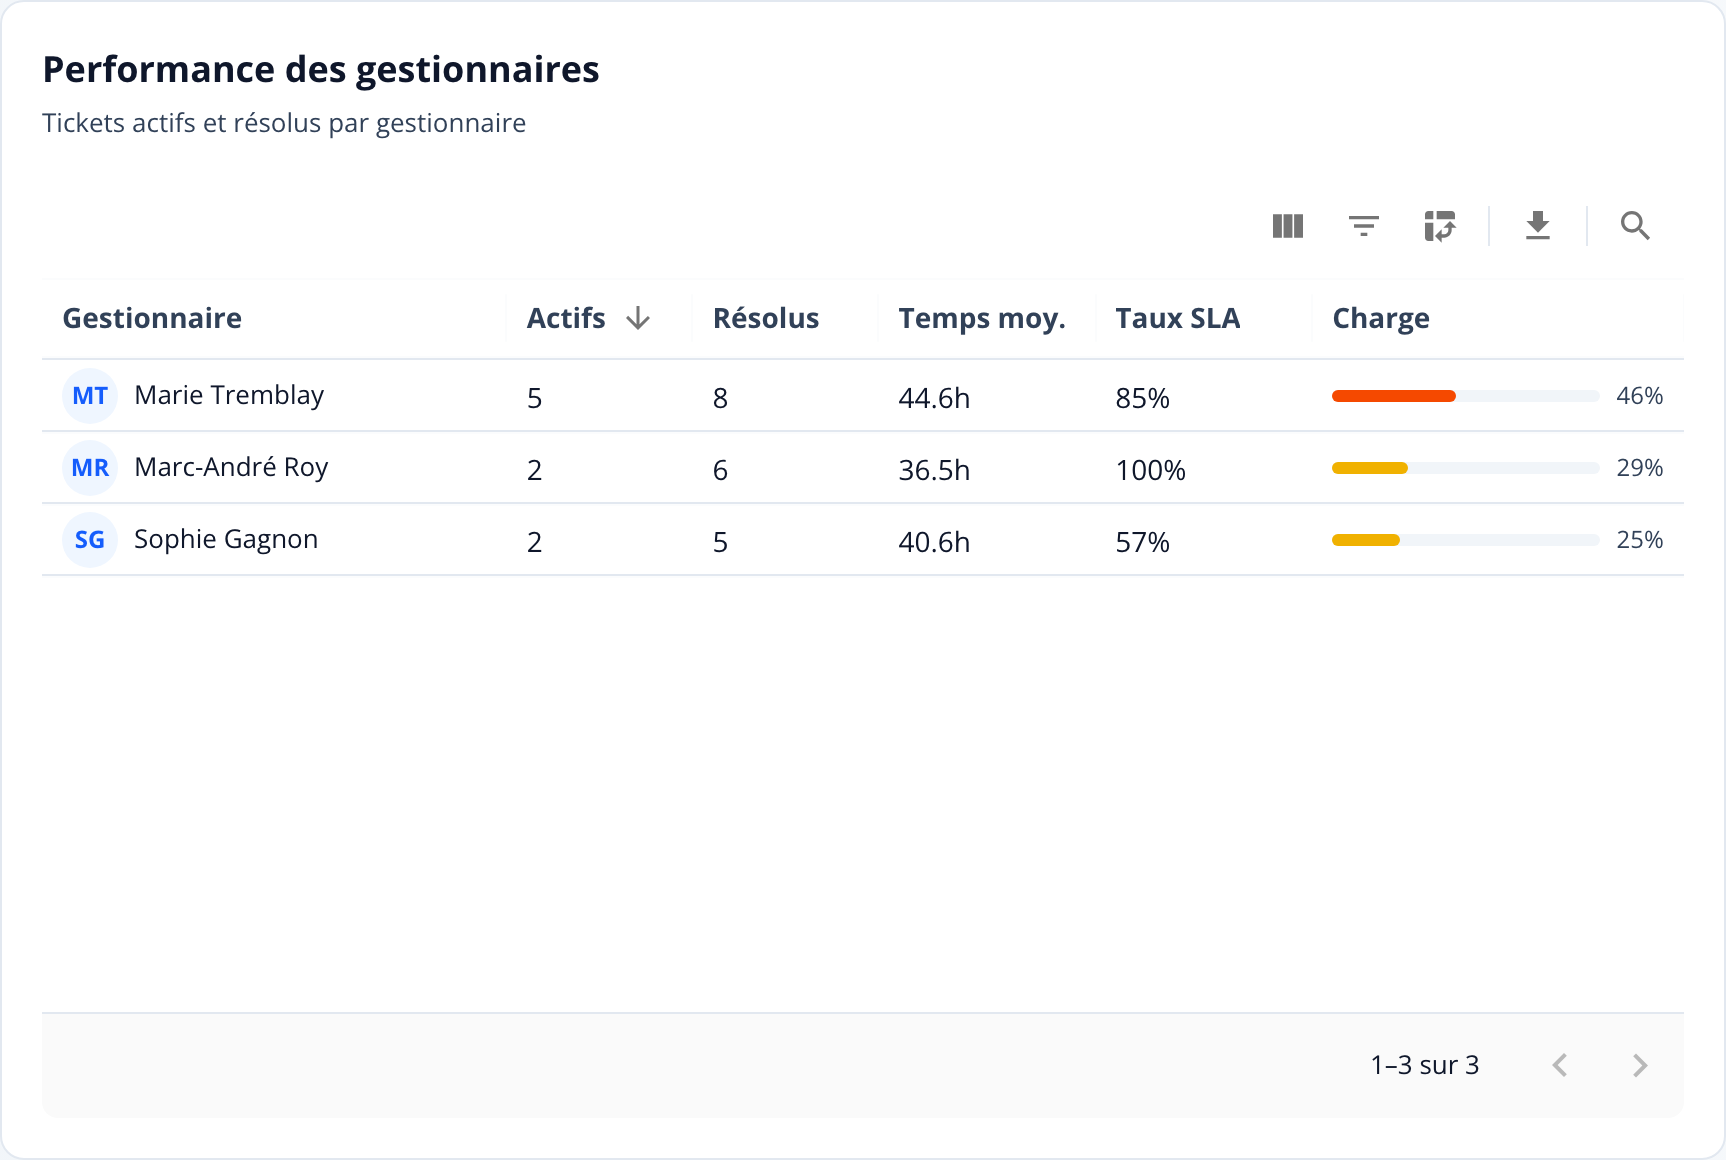Click Marie Tremblay's red charge bar
The image size is (1726, 1160).
pos(1394,396)
